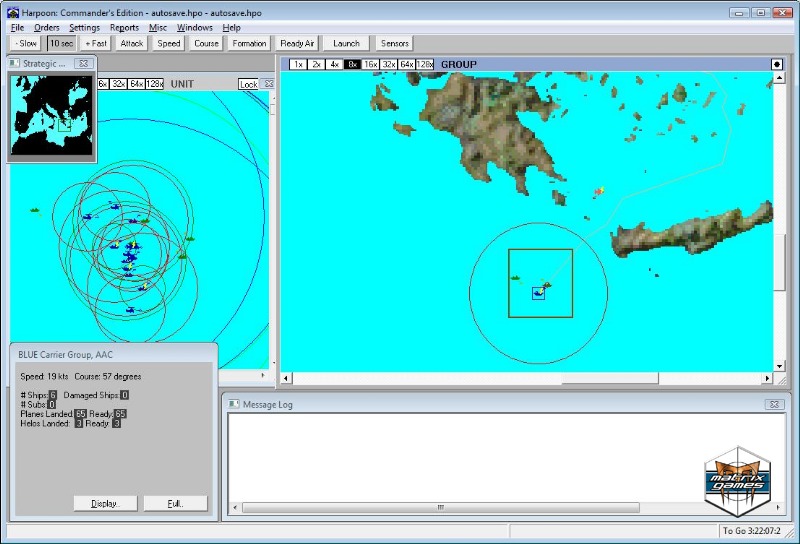
Task: Close the Message Log window
Action: pyautogui.click(x=773, y=404)
